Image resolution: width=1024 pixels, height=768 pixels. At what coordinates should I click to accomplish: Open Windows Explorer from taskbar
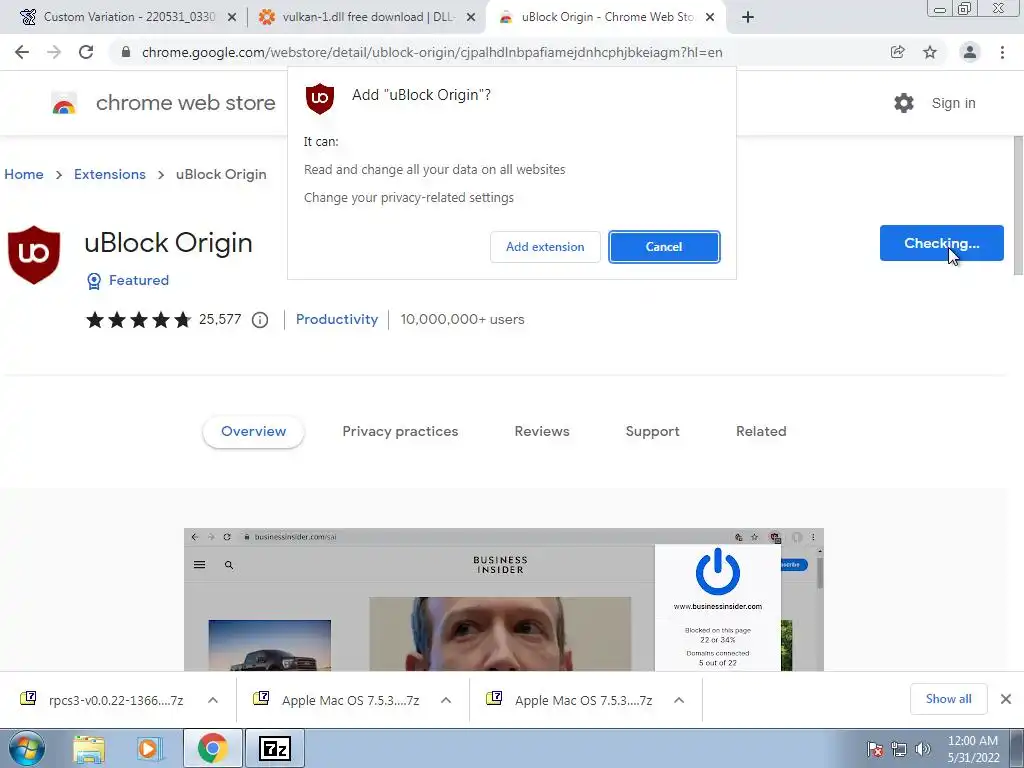pyautogui.click(x=89, y=748)
